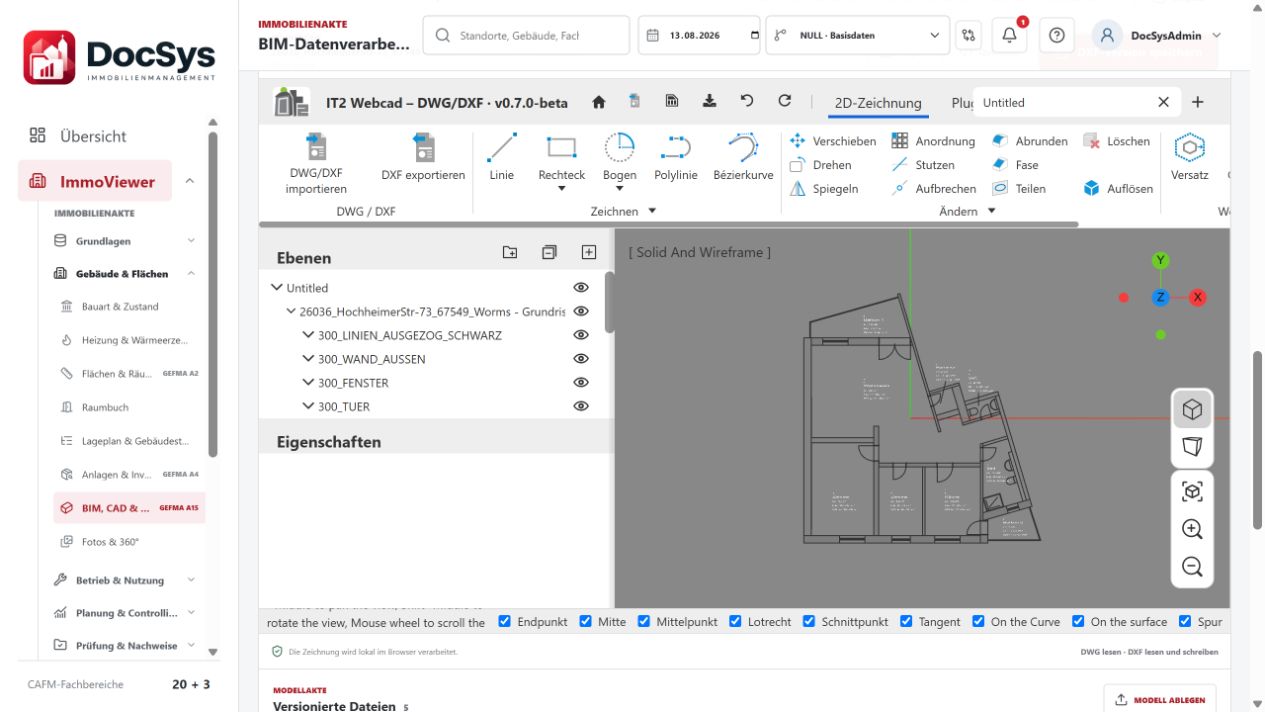Viewport: 1265px width, 712px height.
Task: Toggle visibility of 300_LINIEN_AUSGEZOG_SCHWARZ layer
Action: 581,335
